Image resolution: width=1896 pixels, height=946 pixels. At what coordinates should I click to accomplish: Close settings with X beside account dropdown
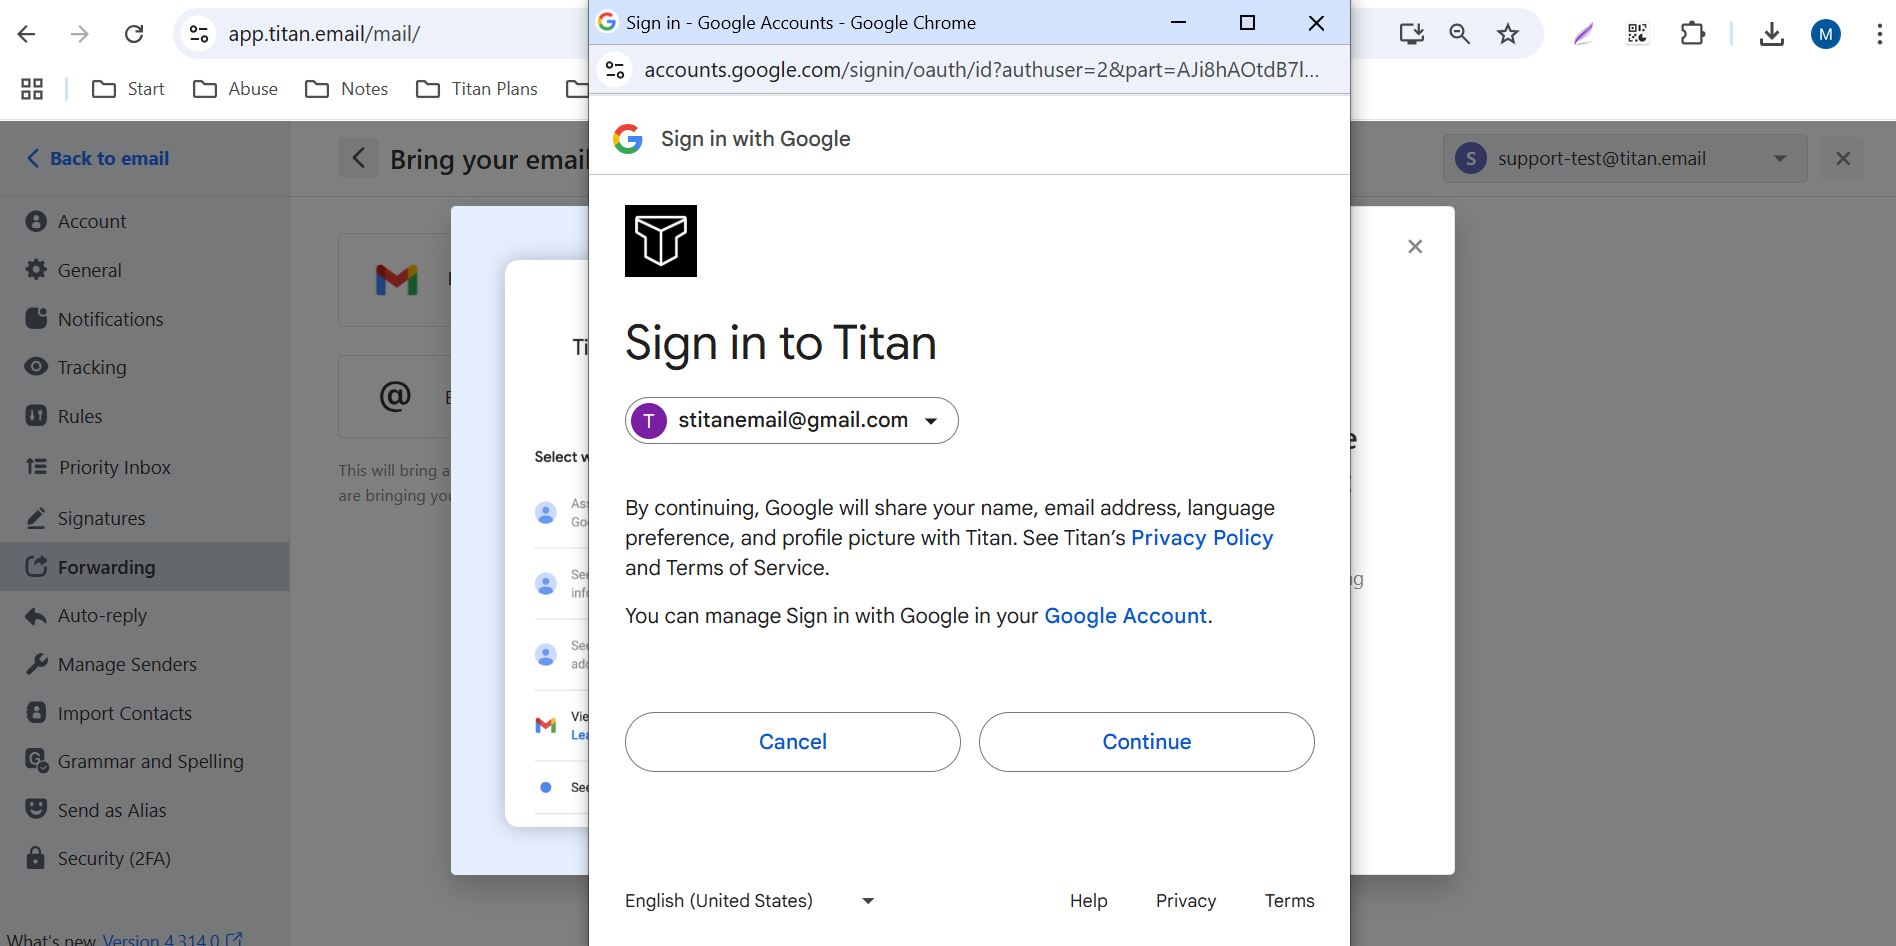1843,158
